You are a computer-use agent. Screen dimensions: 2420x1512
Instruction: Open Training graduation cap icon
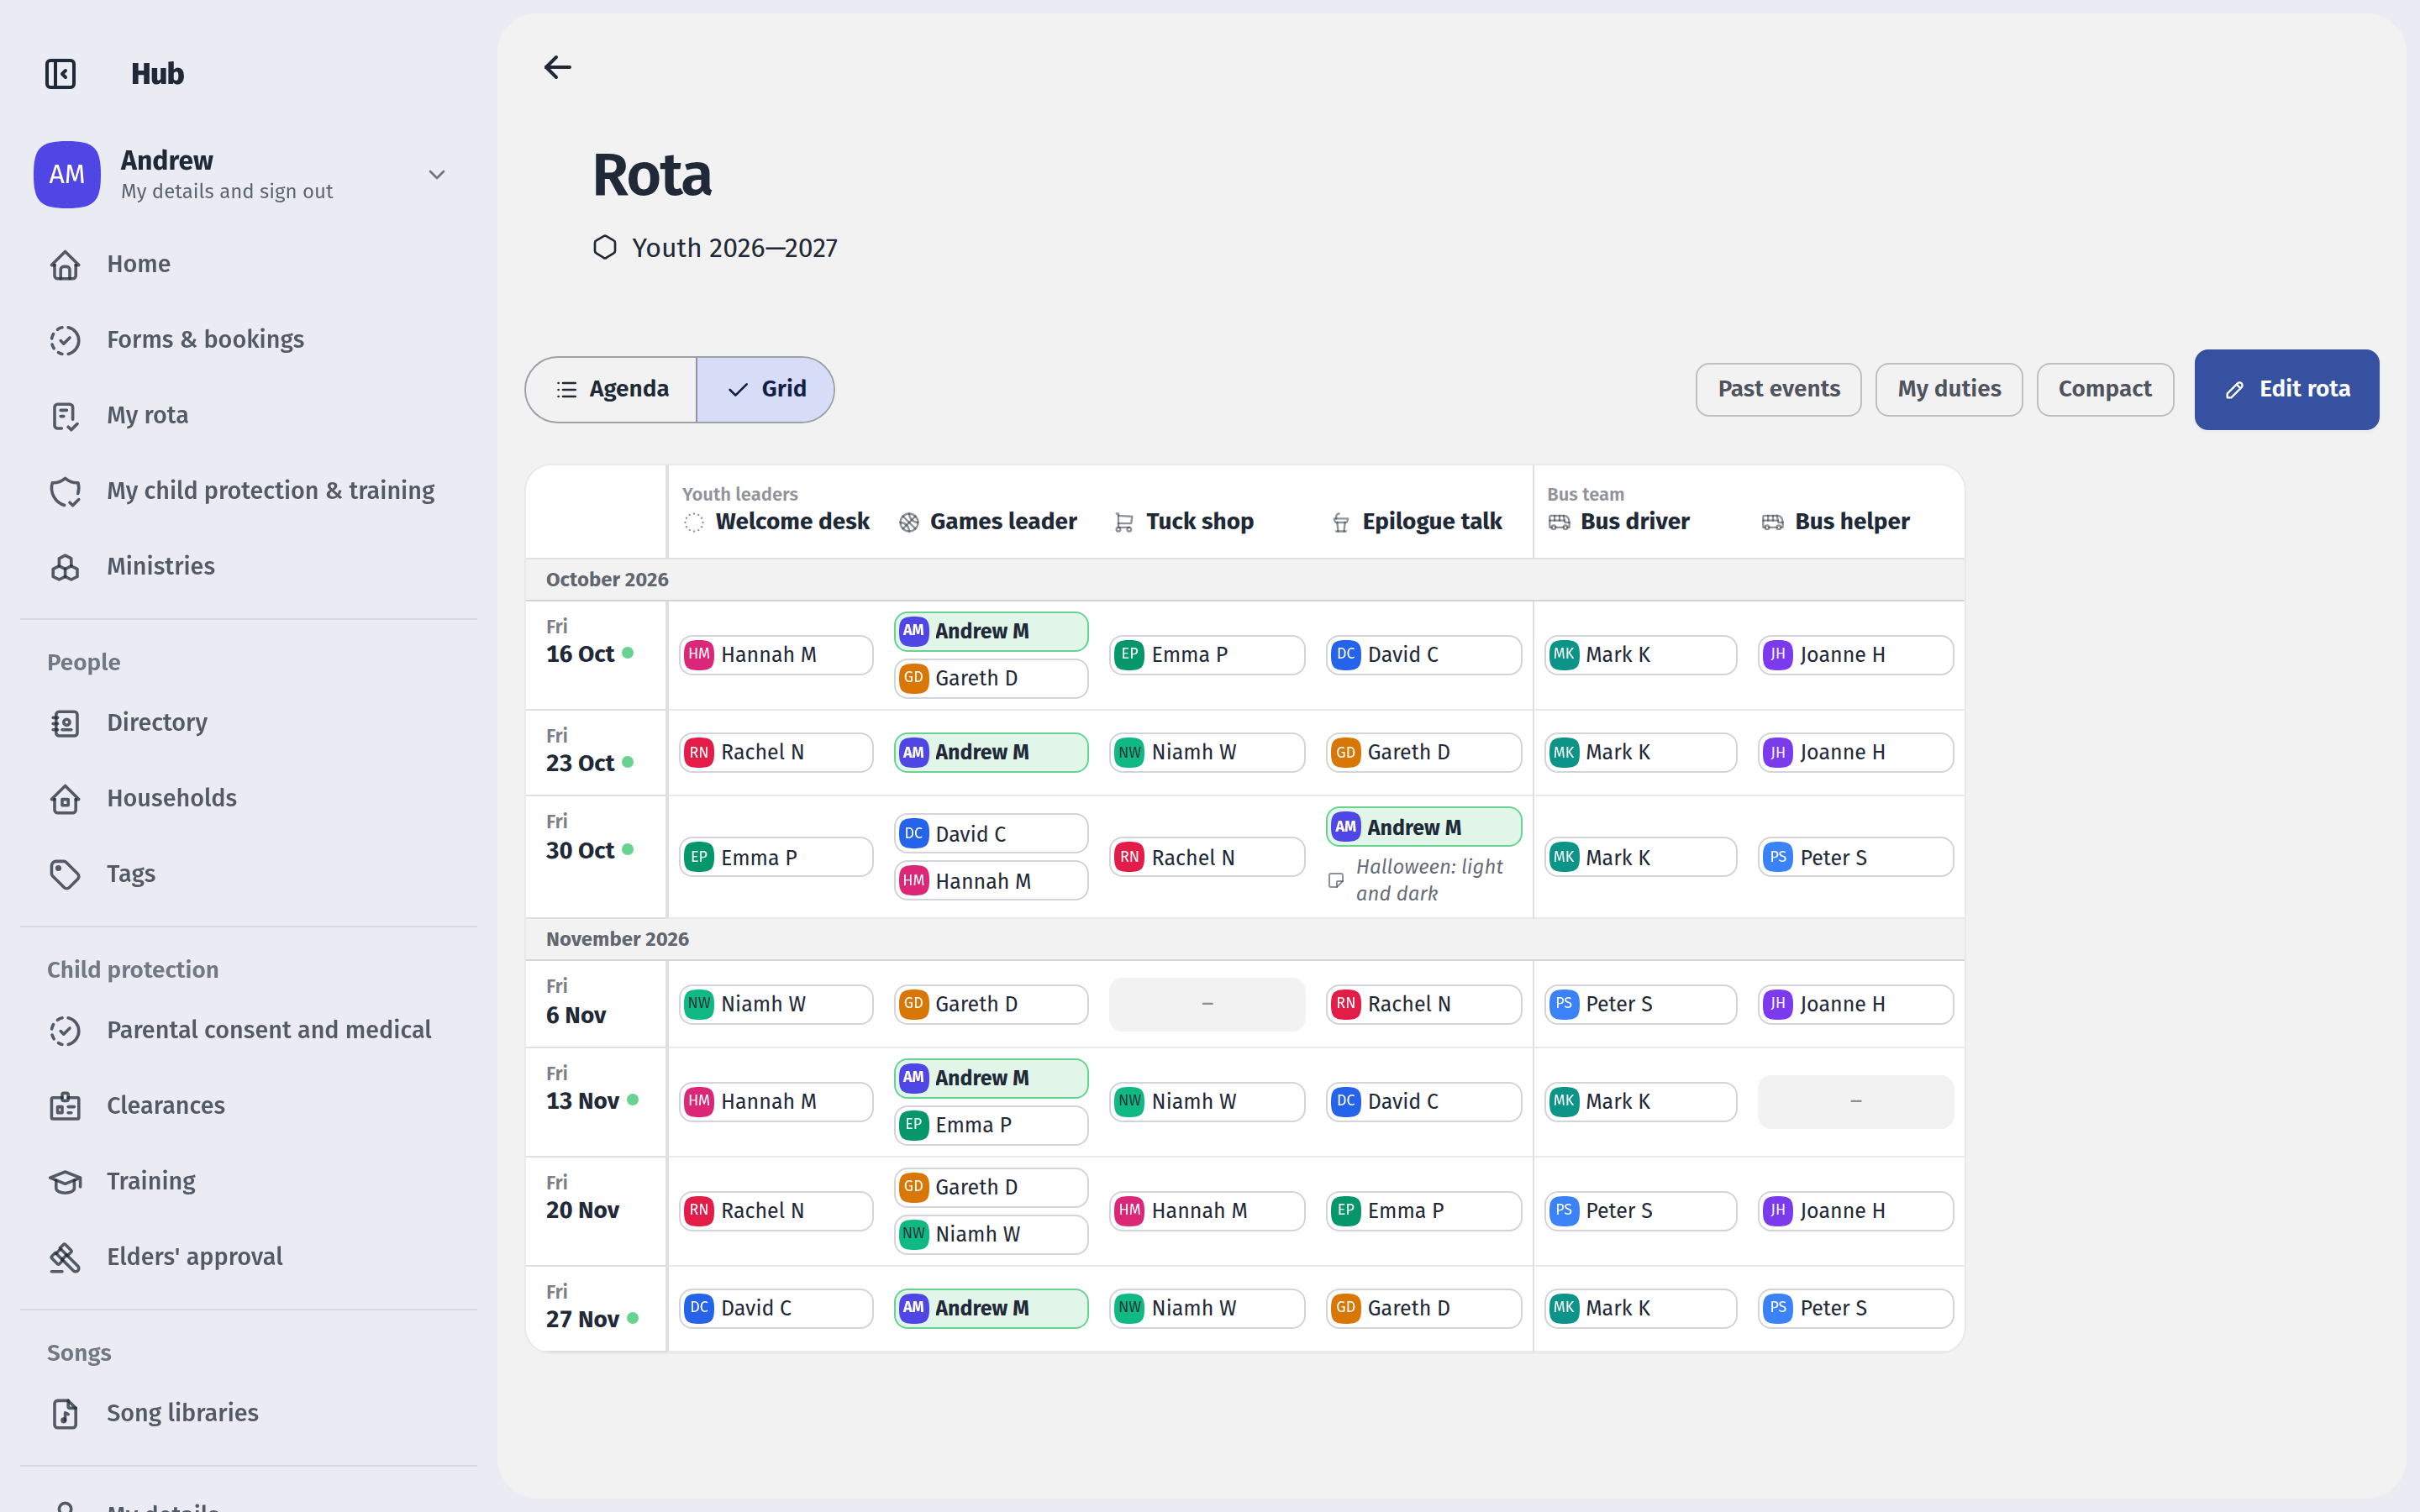tap(65, 1182)
